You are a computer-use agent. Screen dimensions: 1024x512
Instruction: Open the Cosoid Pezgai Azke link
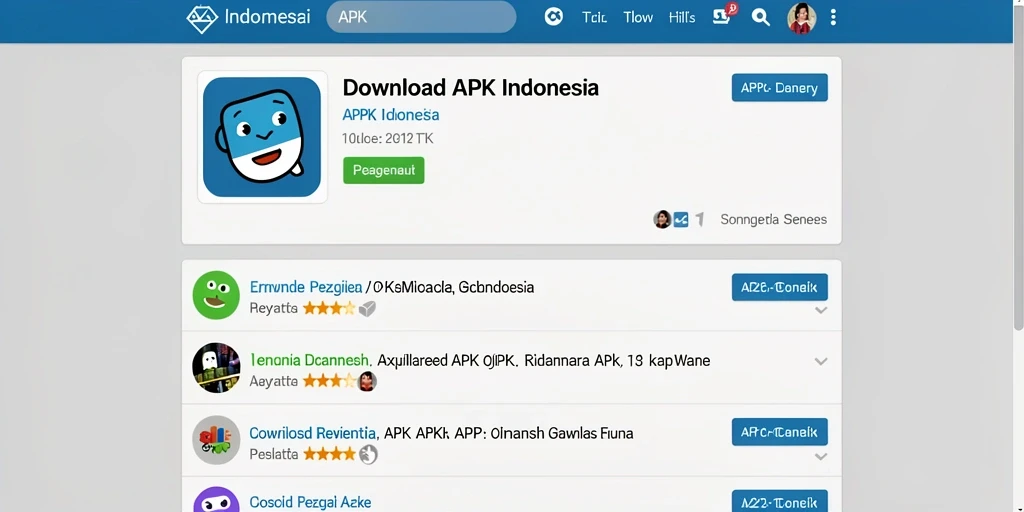pyautogui.click(x=310, y=502)
